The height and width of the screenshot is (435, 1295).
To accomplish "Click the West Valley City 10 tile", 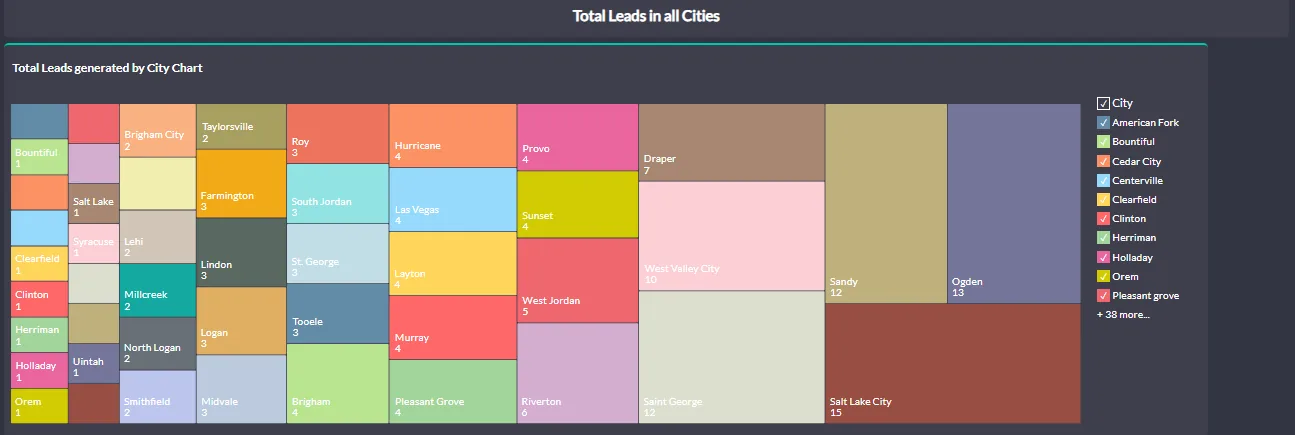I will [731, 236].
